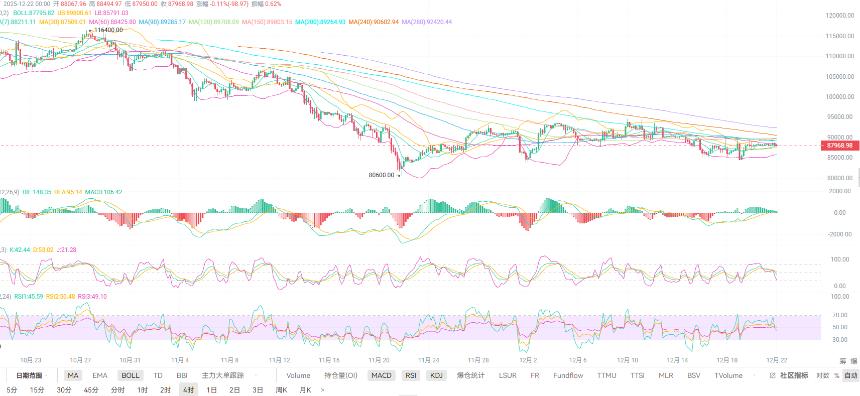Switch to 分时 time-sharing view

pyautogui.click(x=117, y=390)
